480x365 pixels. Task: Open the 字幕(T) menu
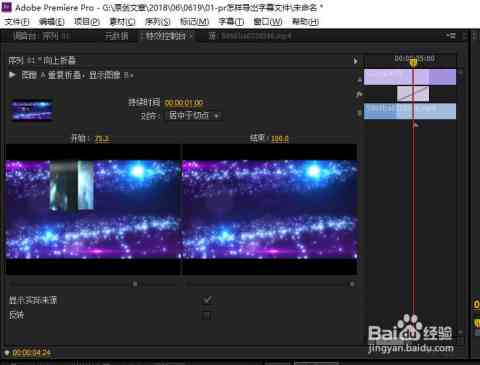tap(231, 22)
